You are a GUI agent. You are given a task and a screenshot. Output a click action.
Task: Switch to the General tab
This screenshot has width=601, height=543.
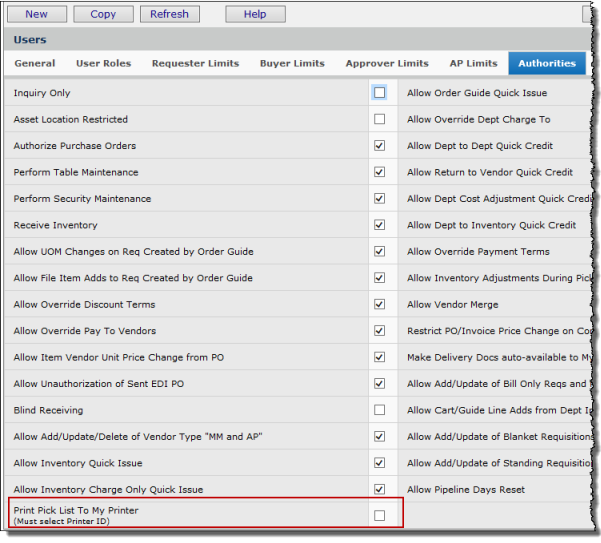[35, 63]
